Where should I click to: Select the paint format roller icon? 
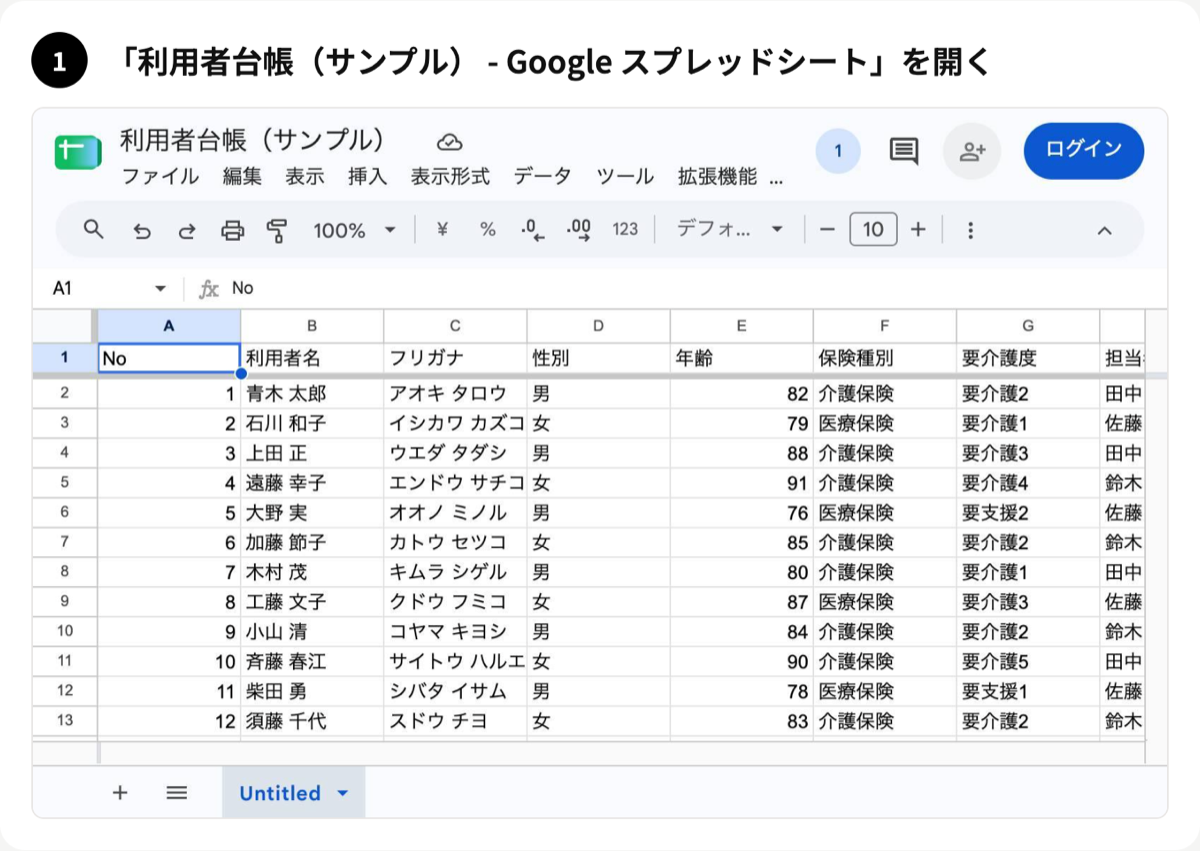pos(277,231)
